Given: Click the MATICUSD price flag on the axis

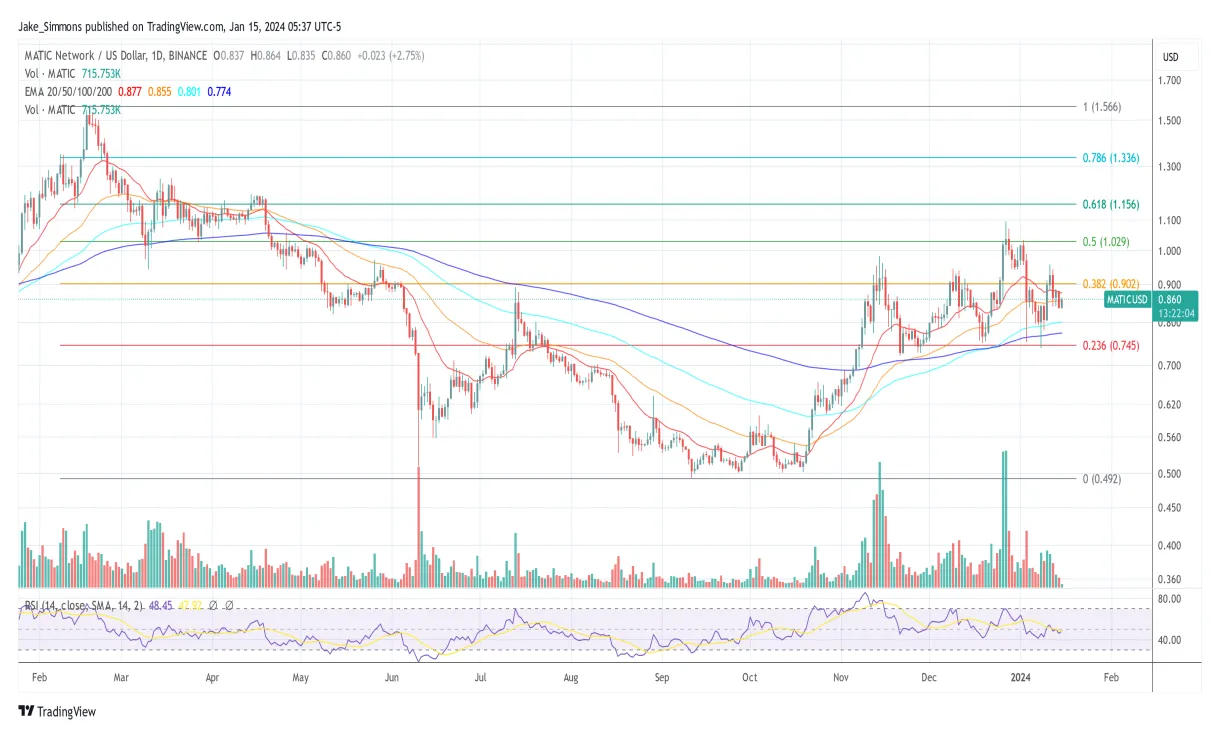Looking at the screenshot, I should (1127, 299).
